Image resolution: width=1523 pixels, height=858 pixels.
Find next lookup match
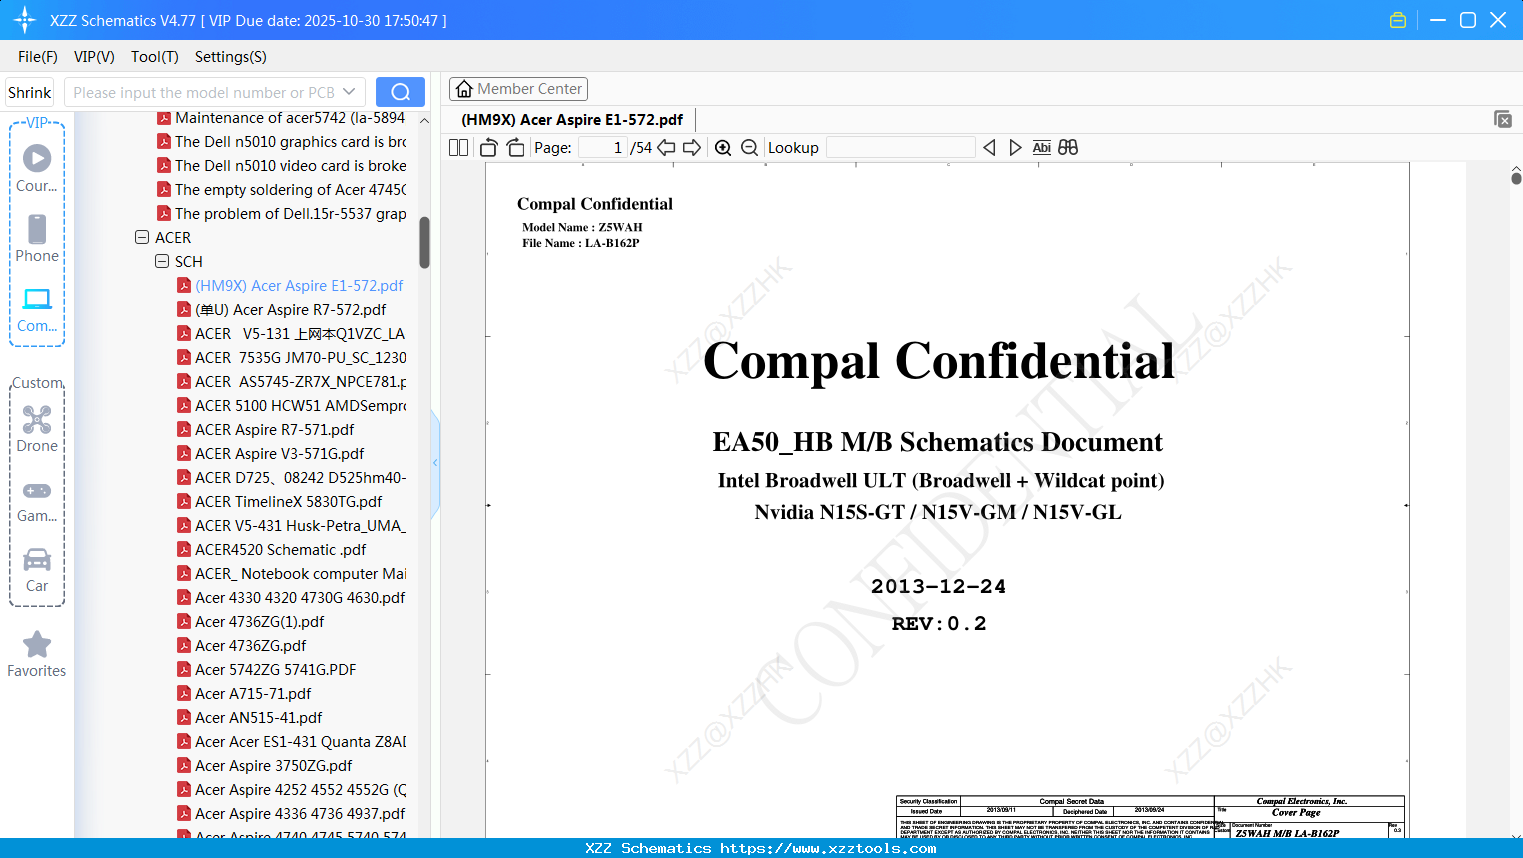(1015, 147)
